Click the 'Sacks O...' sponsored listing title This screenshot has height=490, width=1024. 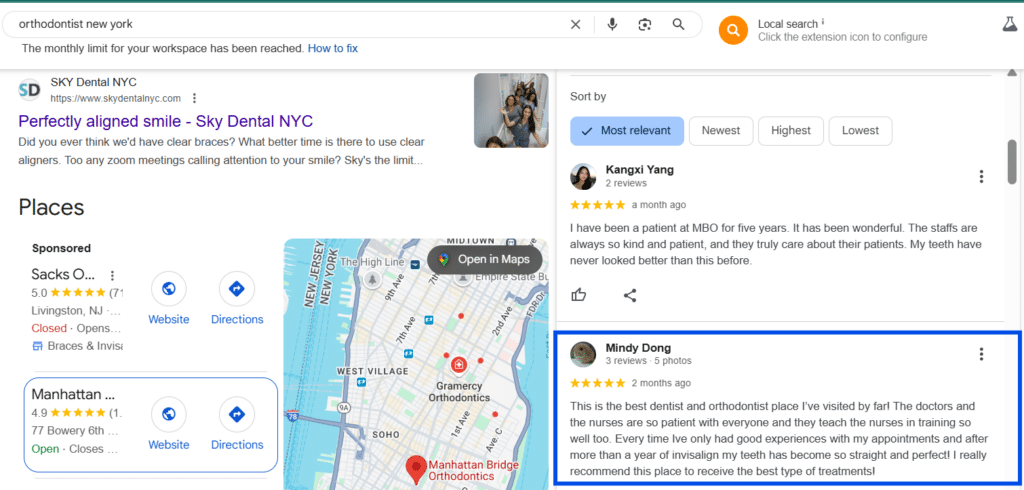(x=63, y=274)
